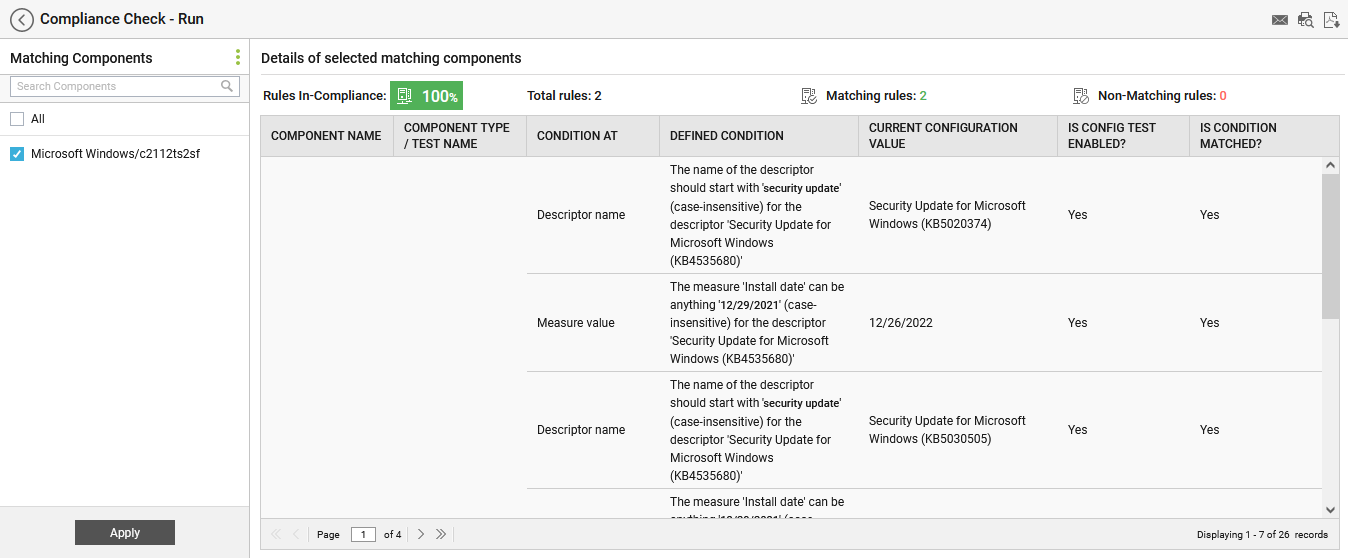Click the table scrollbar up arrow
The width and height of the screenshot is (1348, 558).
(1330, 165)
